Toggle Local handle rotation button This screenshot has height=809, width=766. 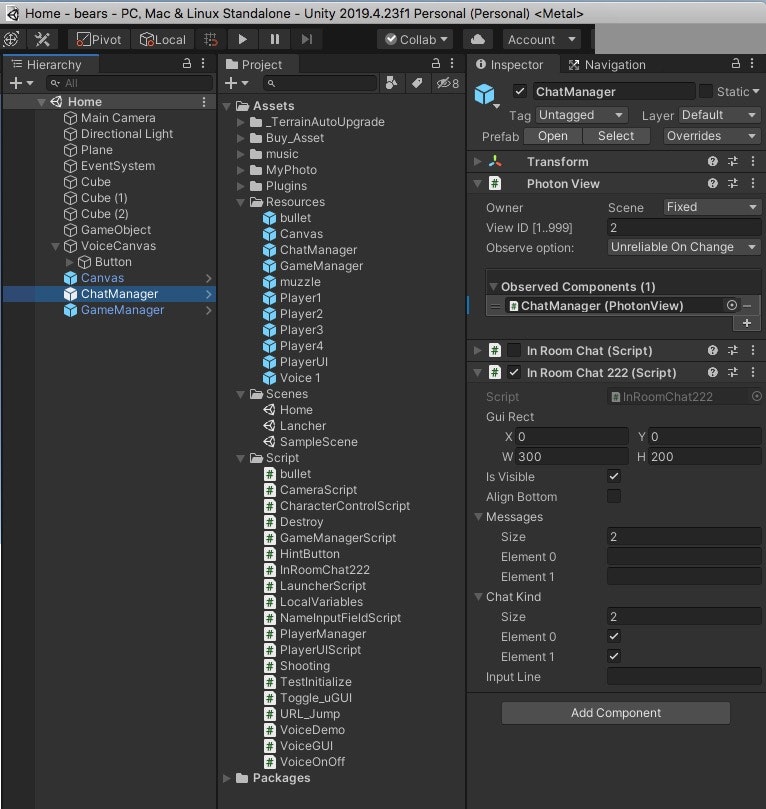162,39
